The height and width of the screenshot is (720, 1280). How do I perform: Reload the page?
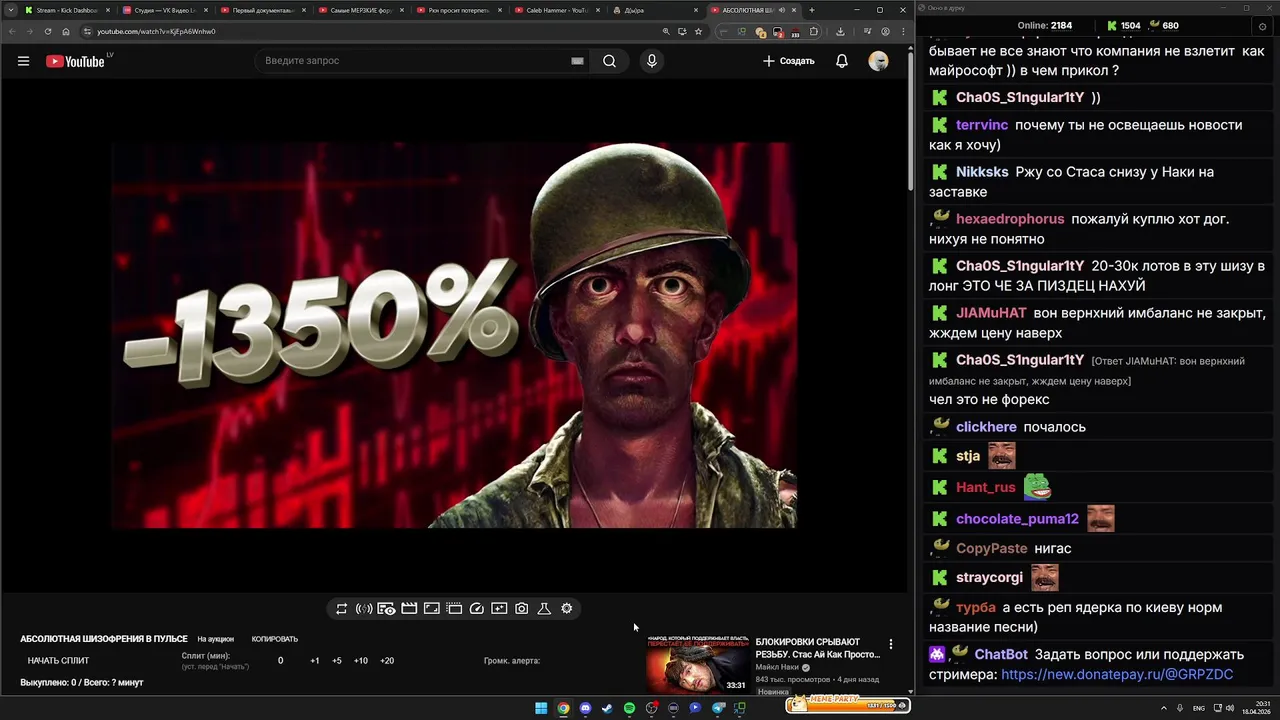pos(47,31)
